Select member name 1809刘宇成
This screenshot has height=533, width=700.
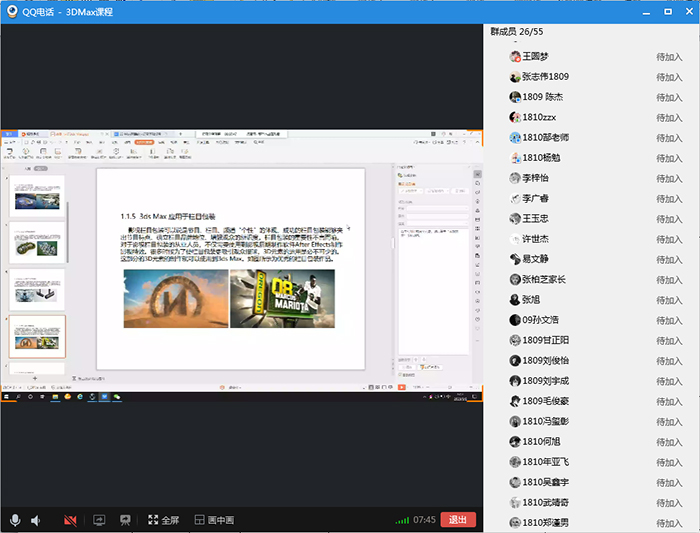(546, 381)
